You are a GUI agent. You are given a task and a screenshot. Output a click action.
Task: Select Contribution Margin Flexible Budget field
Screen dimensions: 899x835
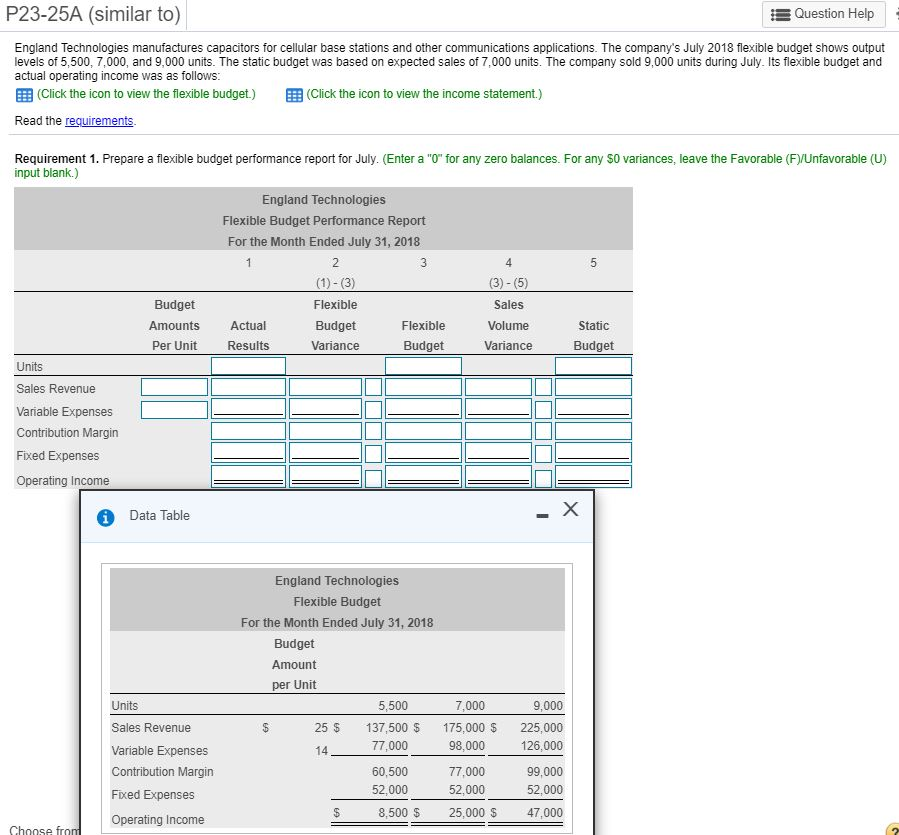point(423,431)
